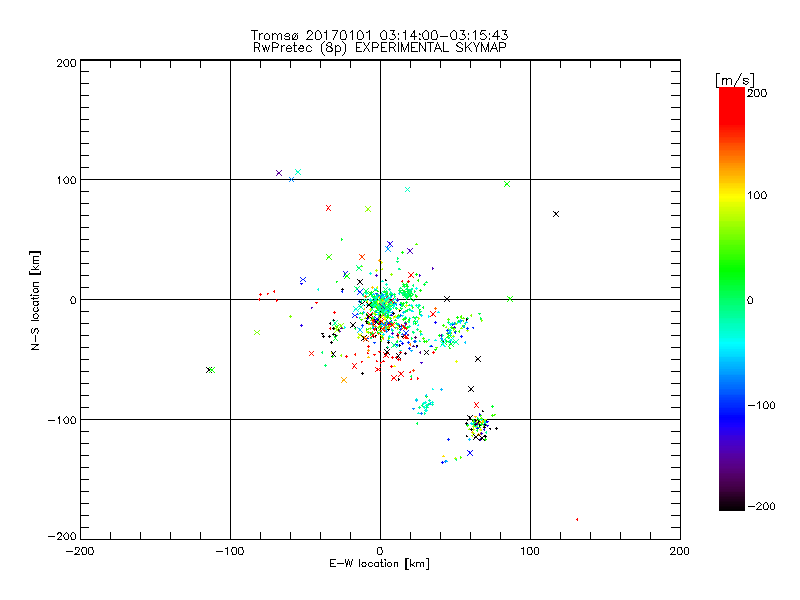Click the -100 tick label on the x-axis
This screenshot has width=800, height=600.
230,551
